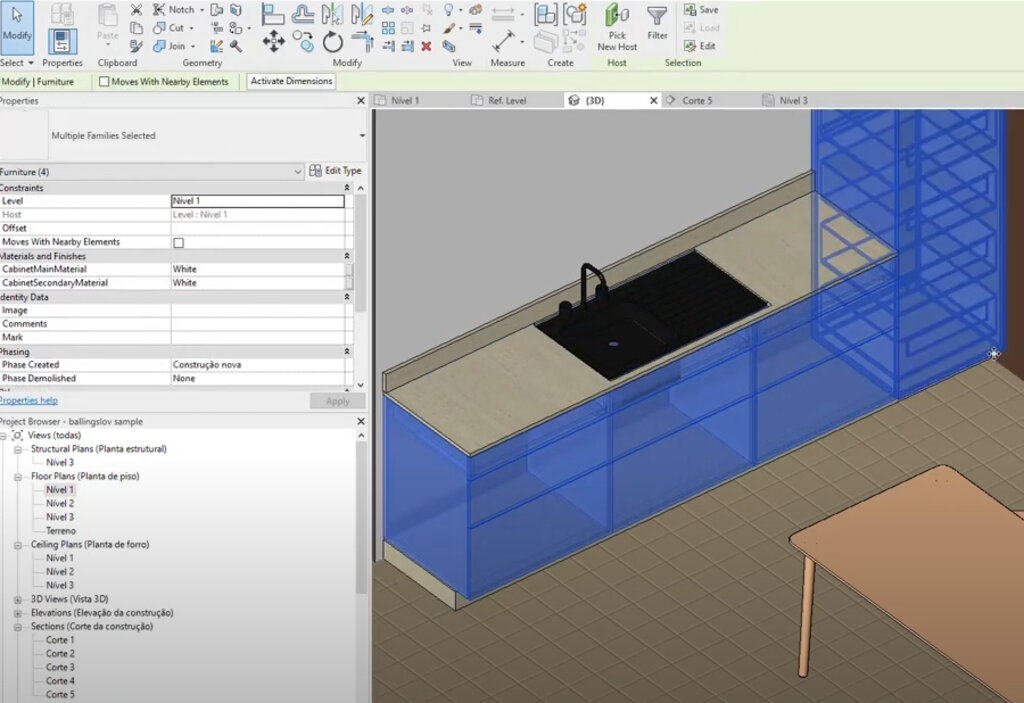Select the Move tool in Modify panel

273,42
